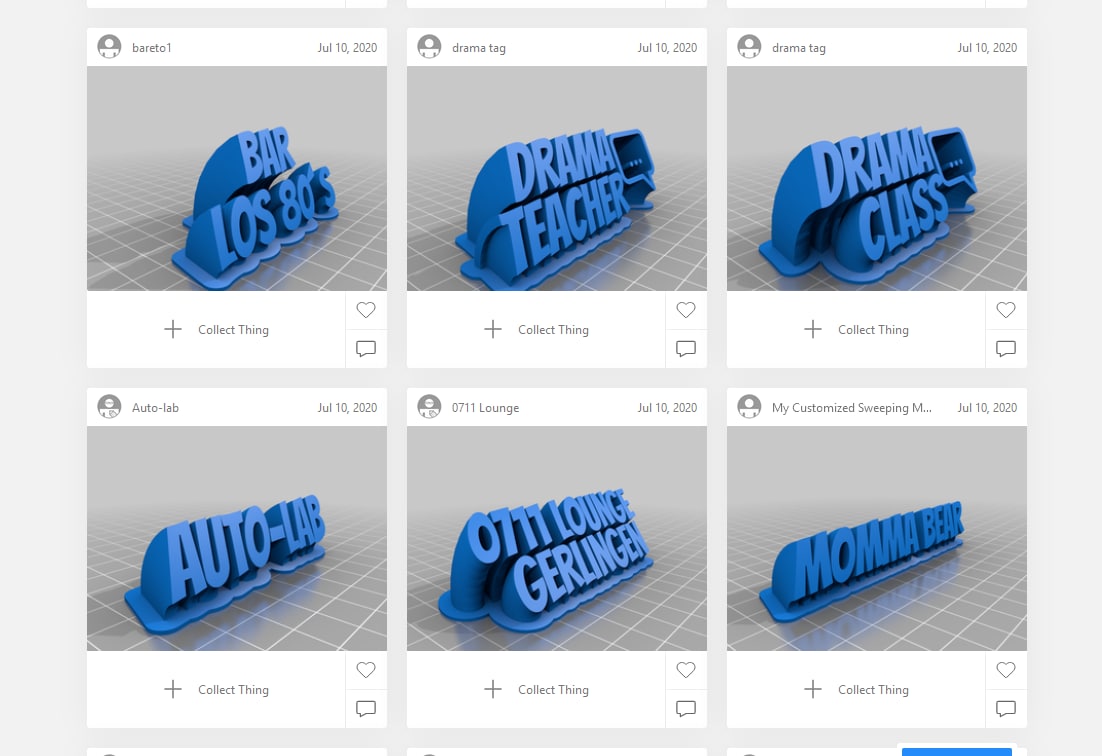Viewport: 1102px width, 756px height.
Task: Open the Auto-lab title link
Action: click(155, 408)
